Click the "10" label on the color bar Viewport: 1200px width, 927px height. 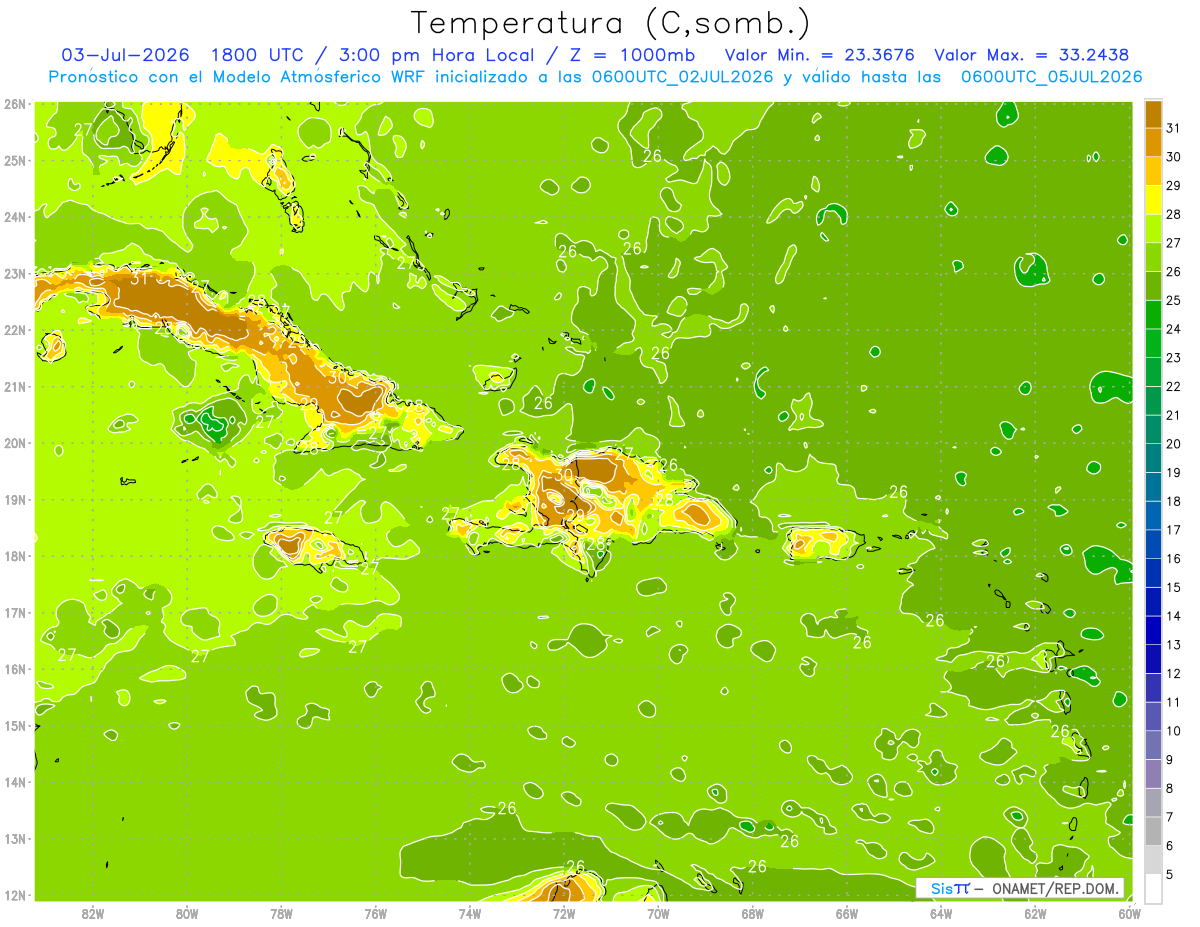(x=1174, y=730)
